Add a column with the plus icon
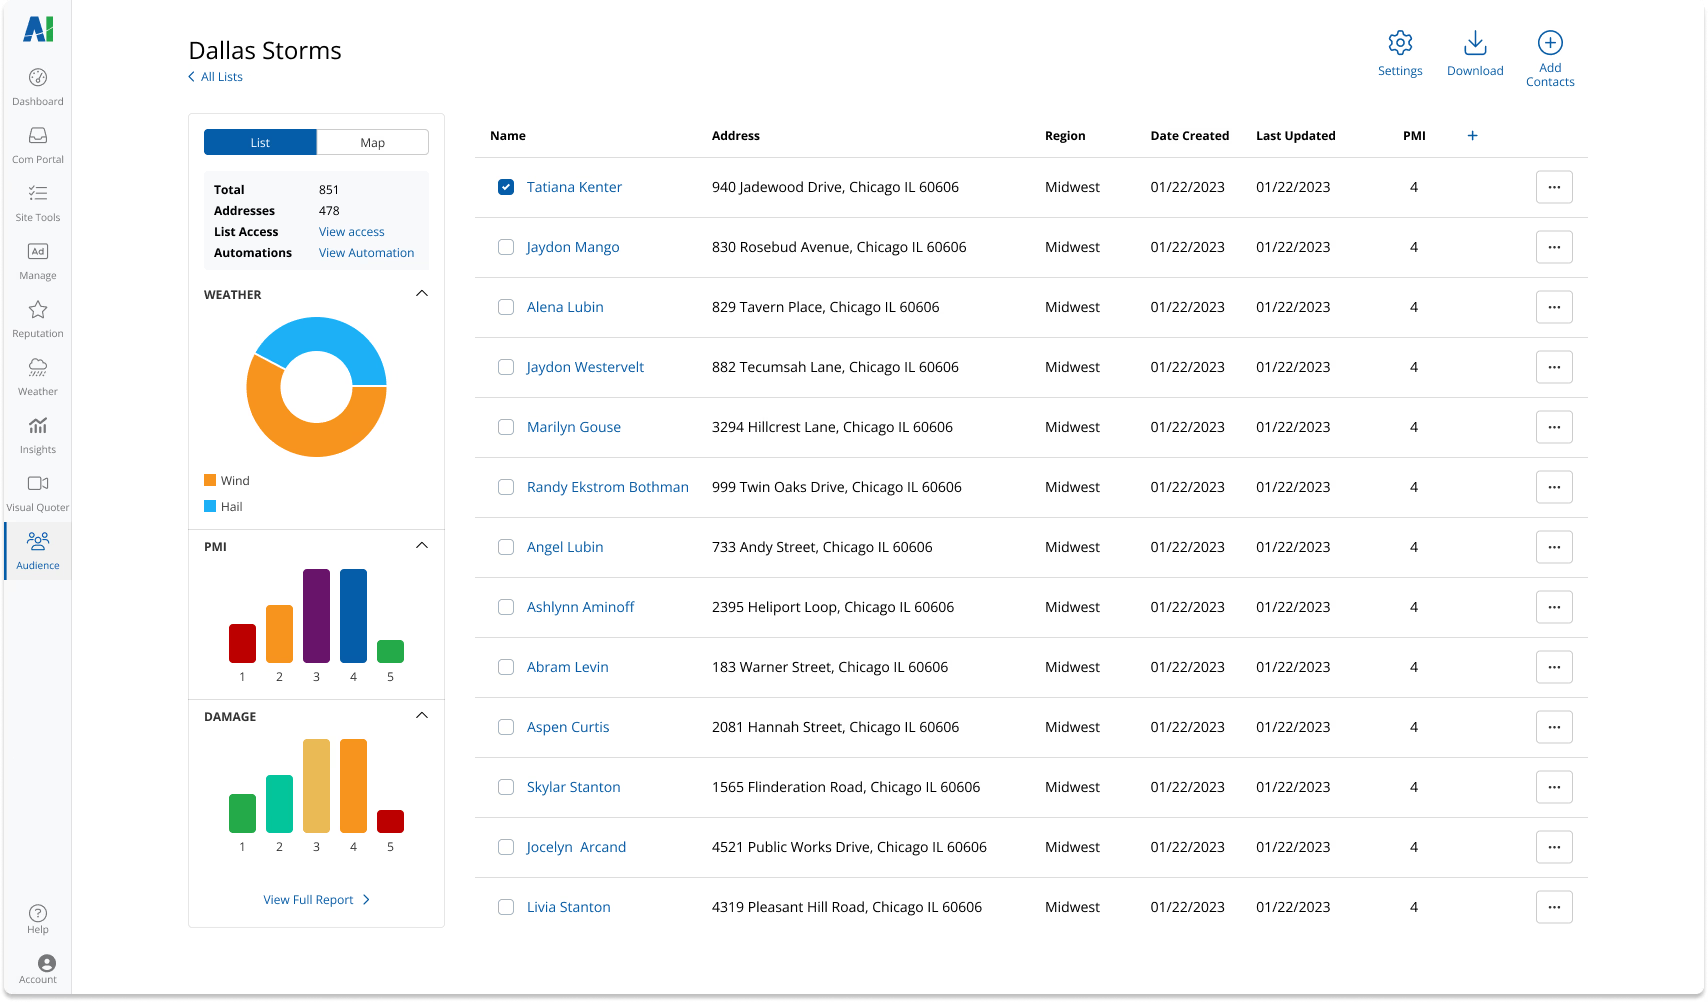This screenshot has height=1002, width=1708. 1472,136
